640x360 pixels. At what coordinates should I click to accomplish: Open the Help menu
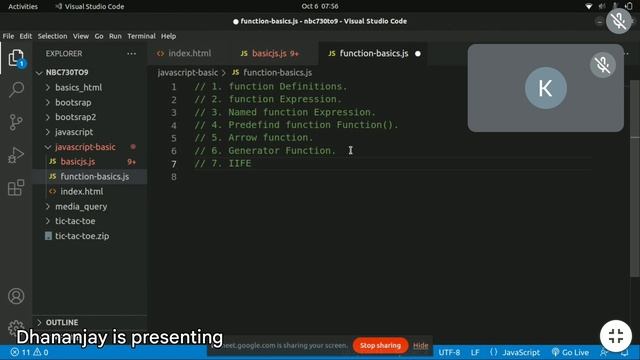coord(168,36)
